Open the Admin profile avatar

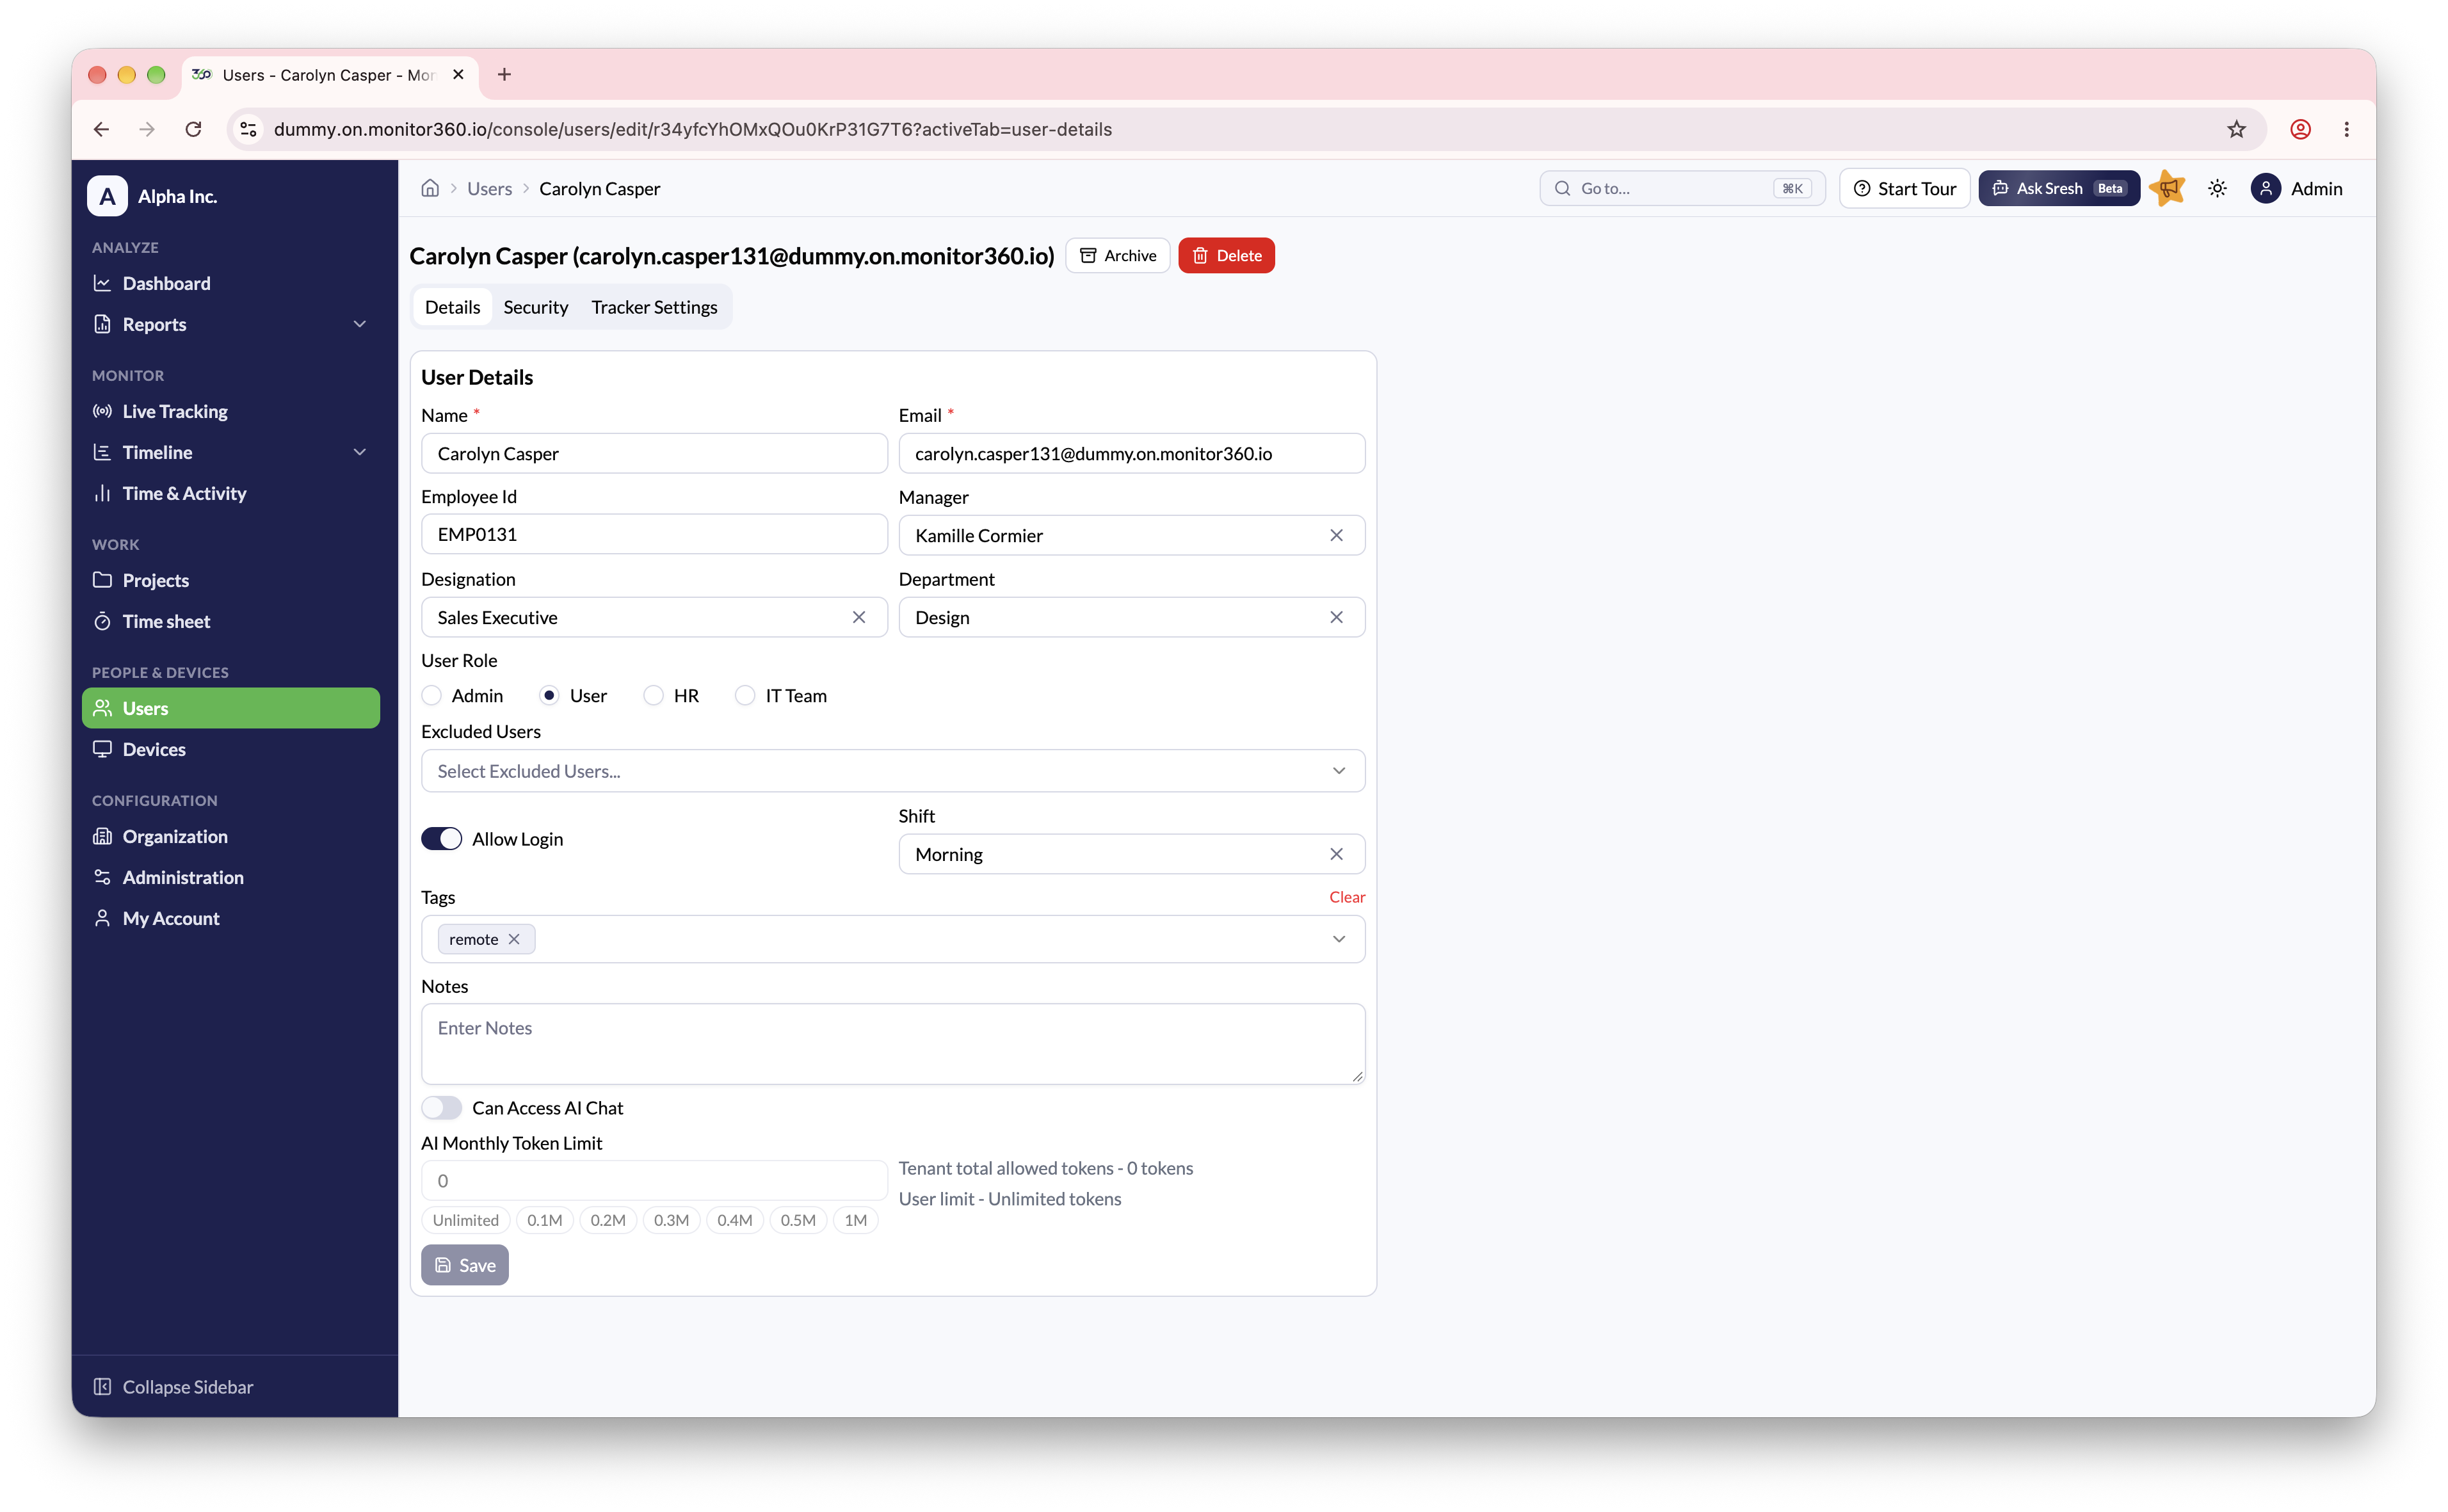[x=2265, y=188]
